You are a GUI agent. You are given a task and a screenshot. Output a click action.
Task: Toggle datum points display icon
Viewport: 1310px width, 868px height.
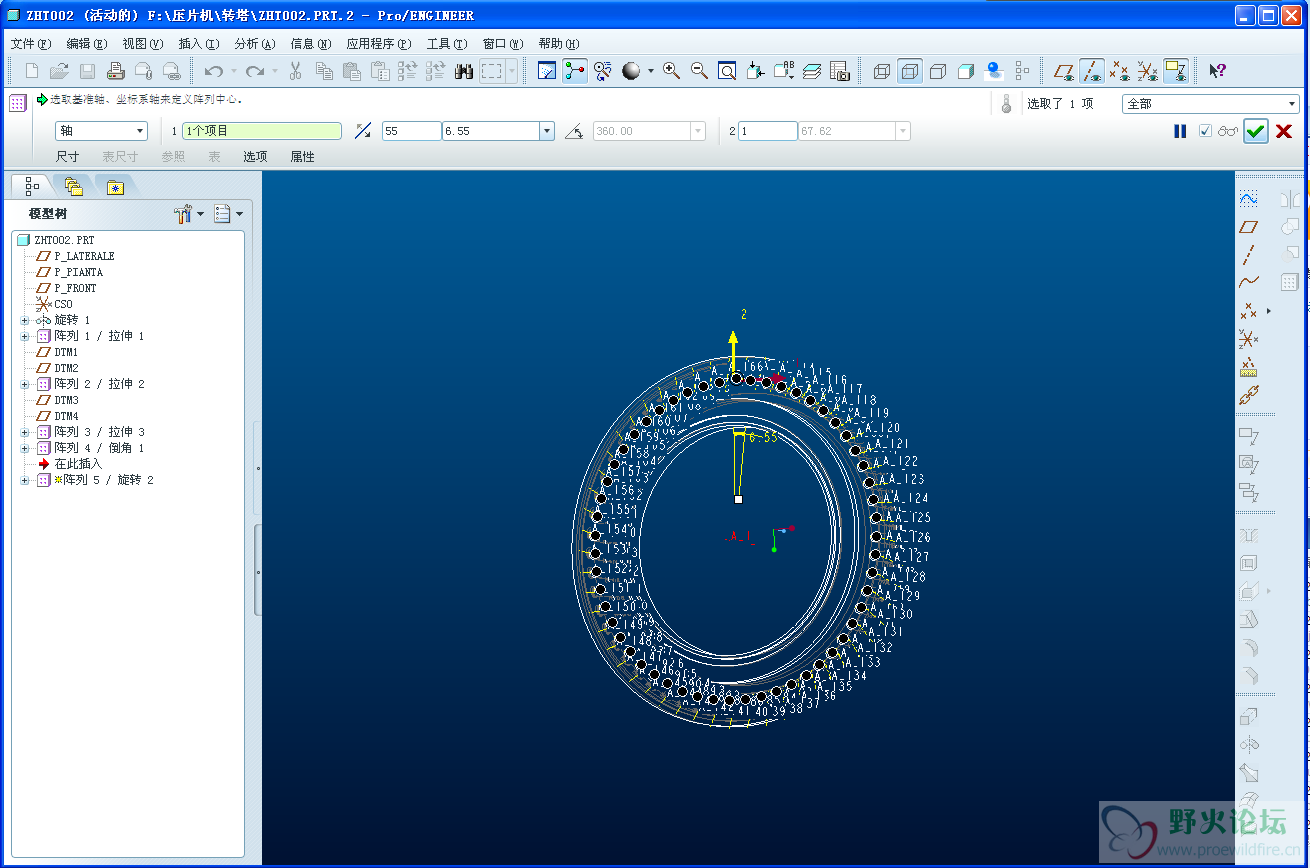point(1120,71)
